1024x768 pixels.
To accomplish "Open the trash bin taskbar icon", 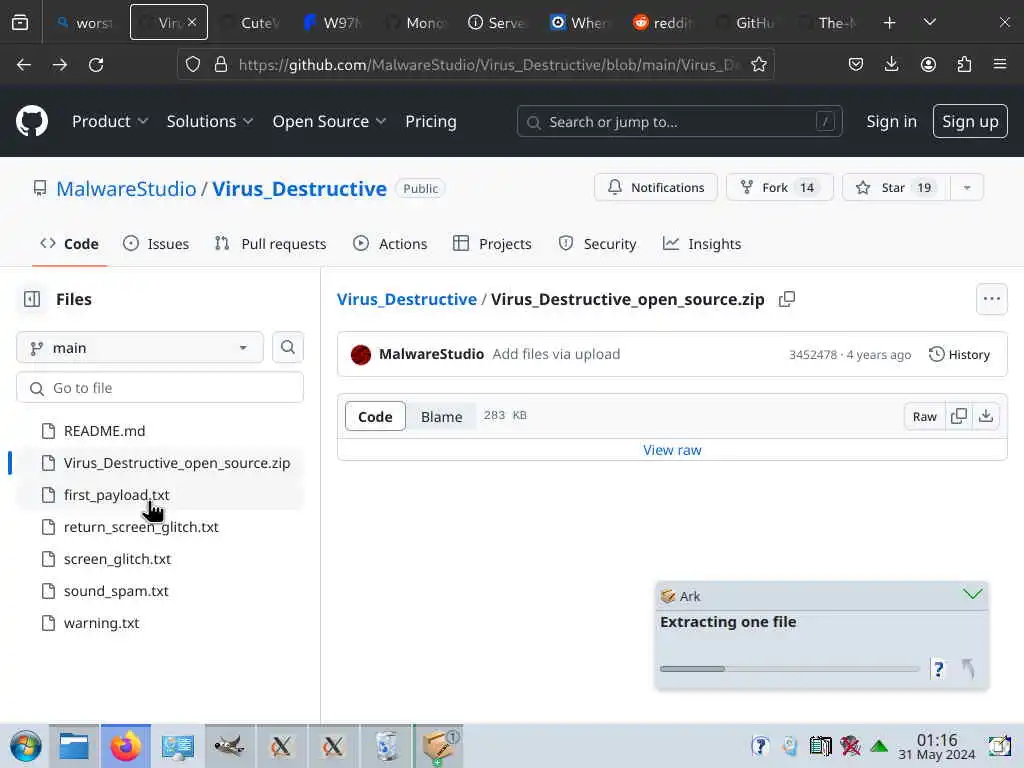I will tap(386, 746).
